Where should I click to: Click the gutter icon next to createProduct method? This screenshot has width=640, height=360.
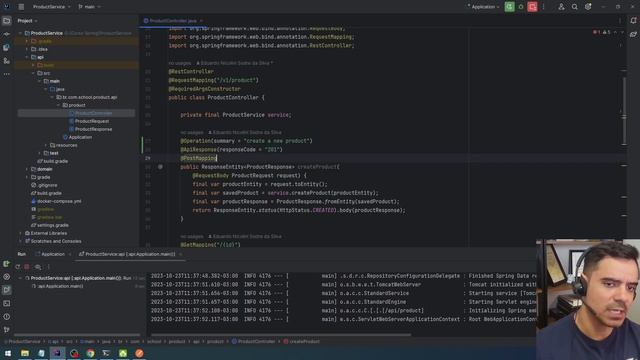[160, 167]
